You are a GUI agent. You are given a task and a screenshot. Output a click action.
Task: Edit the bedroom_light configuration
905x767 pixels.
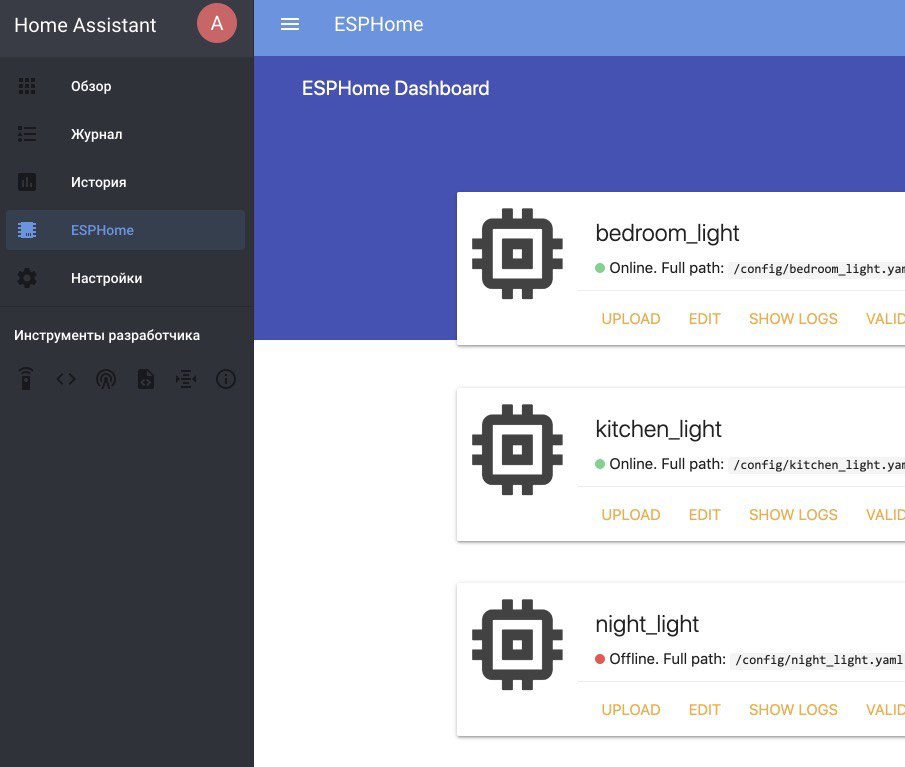(705, 319)
